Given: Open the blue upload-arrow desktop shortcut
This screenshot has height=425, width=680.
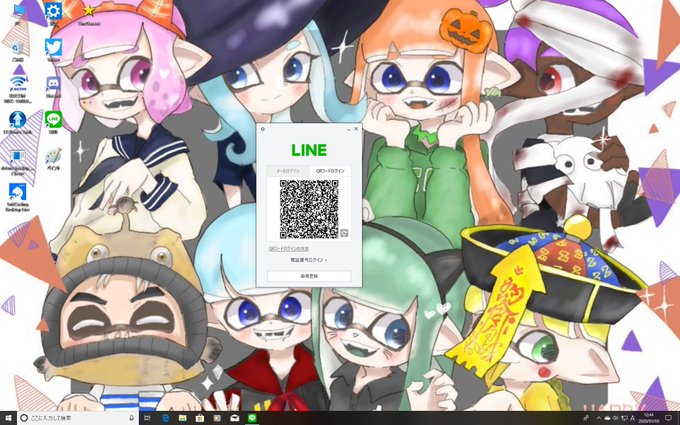Looking at the screenshot, I should 18,122.
